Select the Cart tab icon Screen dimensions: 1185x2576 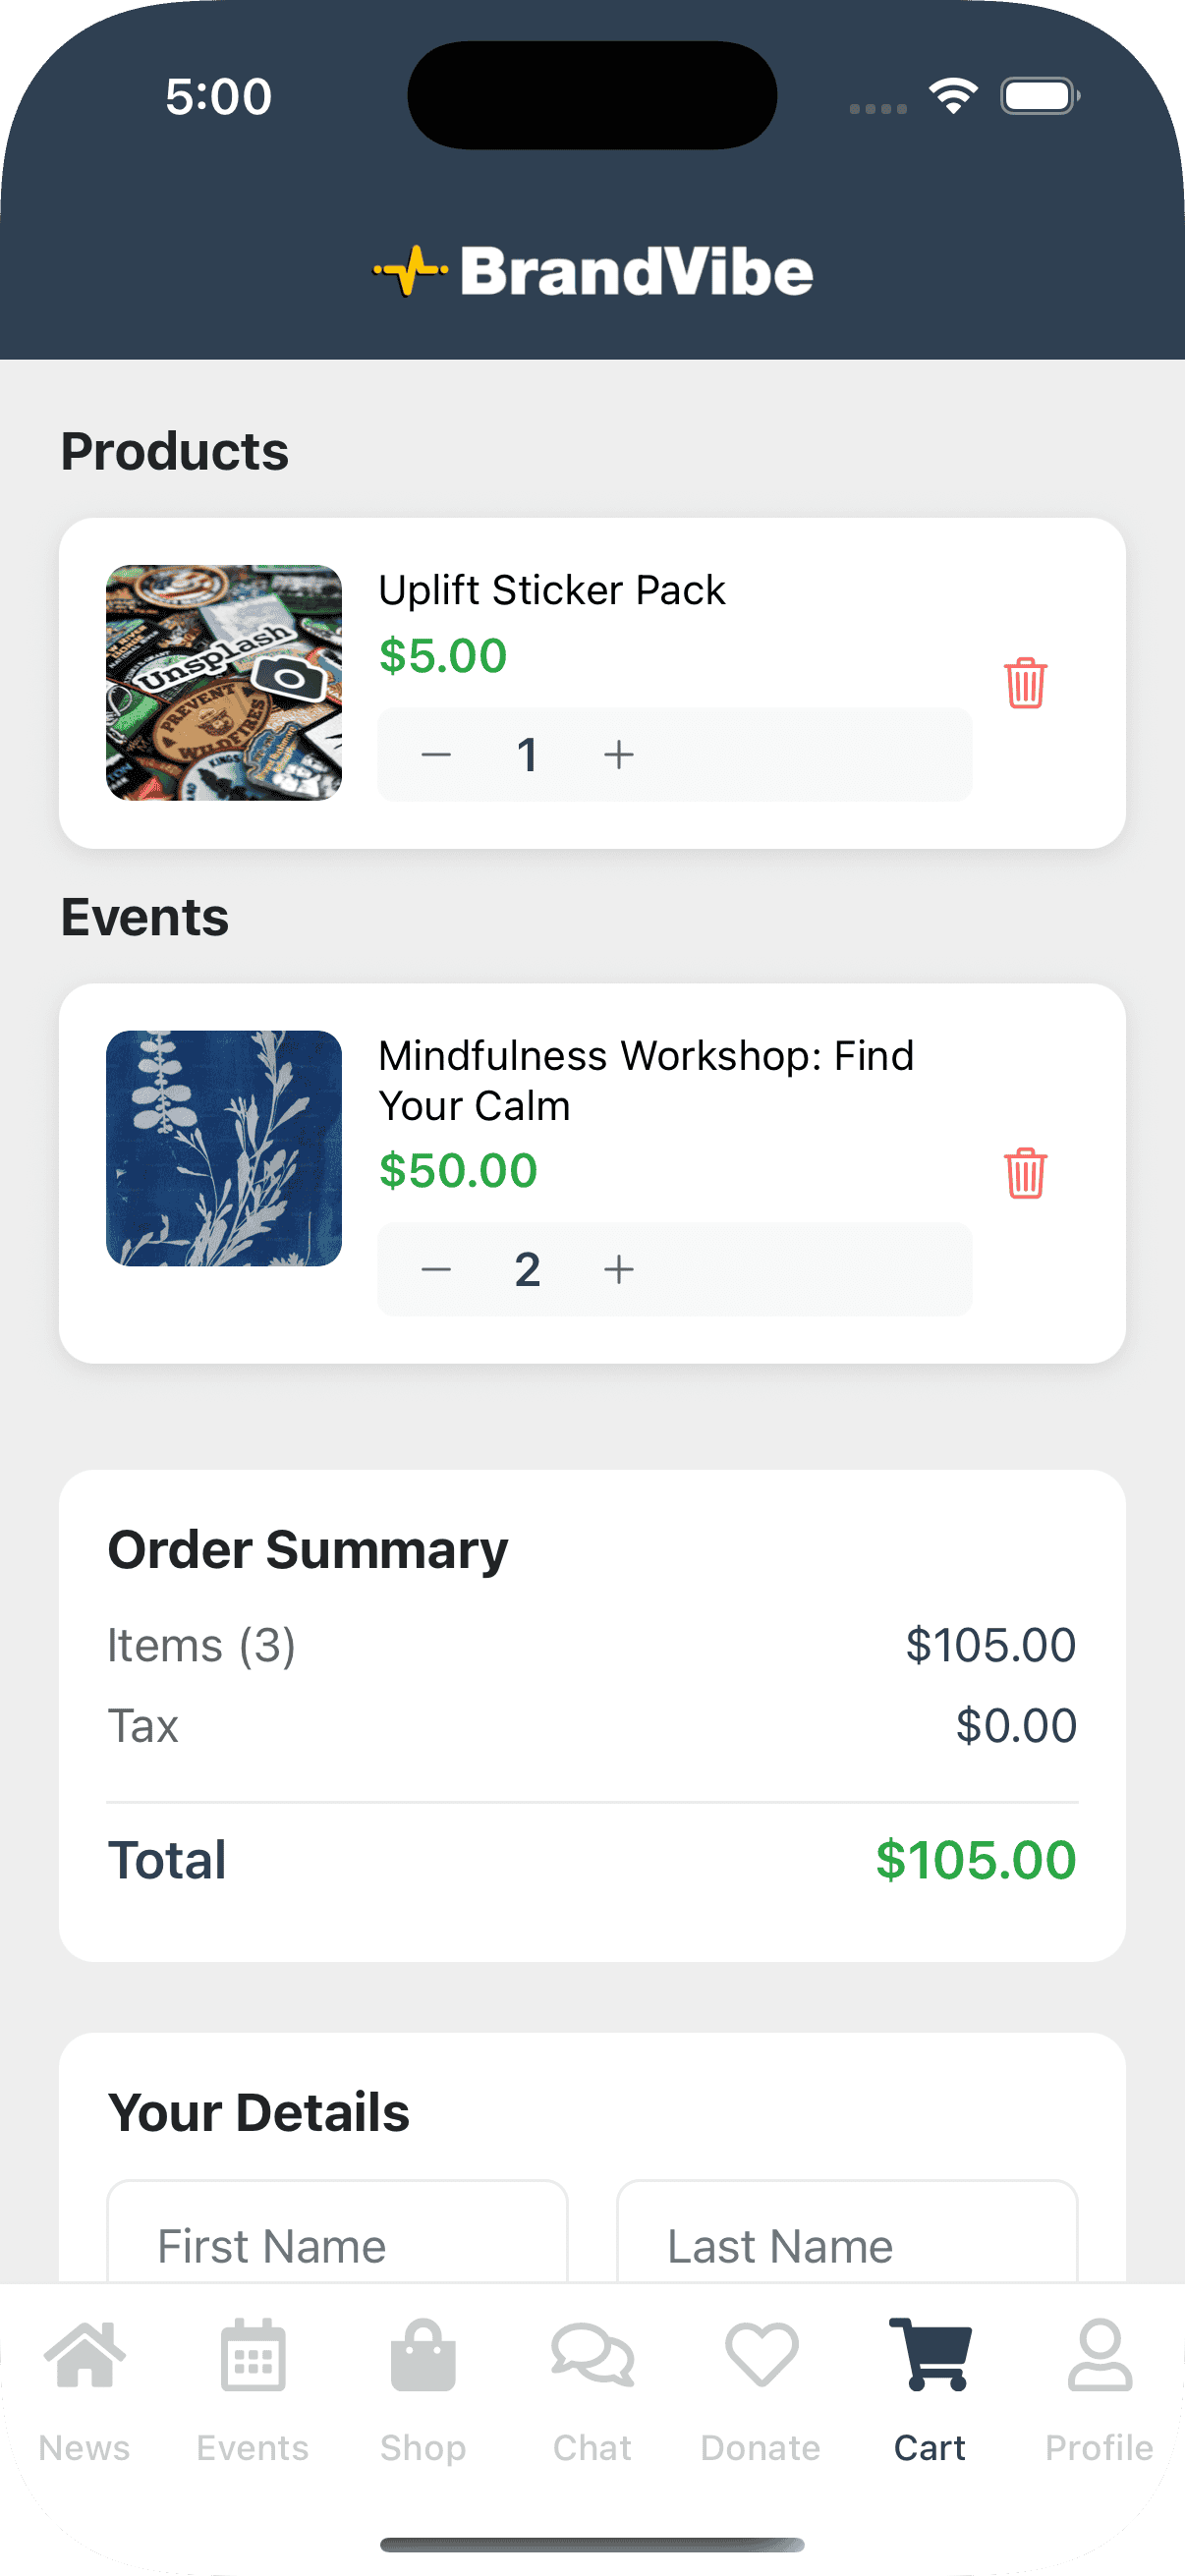[x=930, y=2357]
